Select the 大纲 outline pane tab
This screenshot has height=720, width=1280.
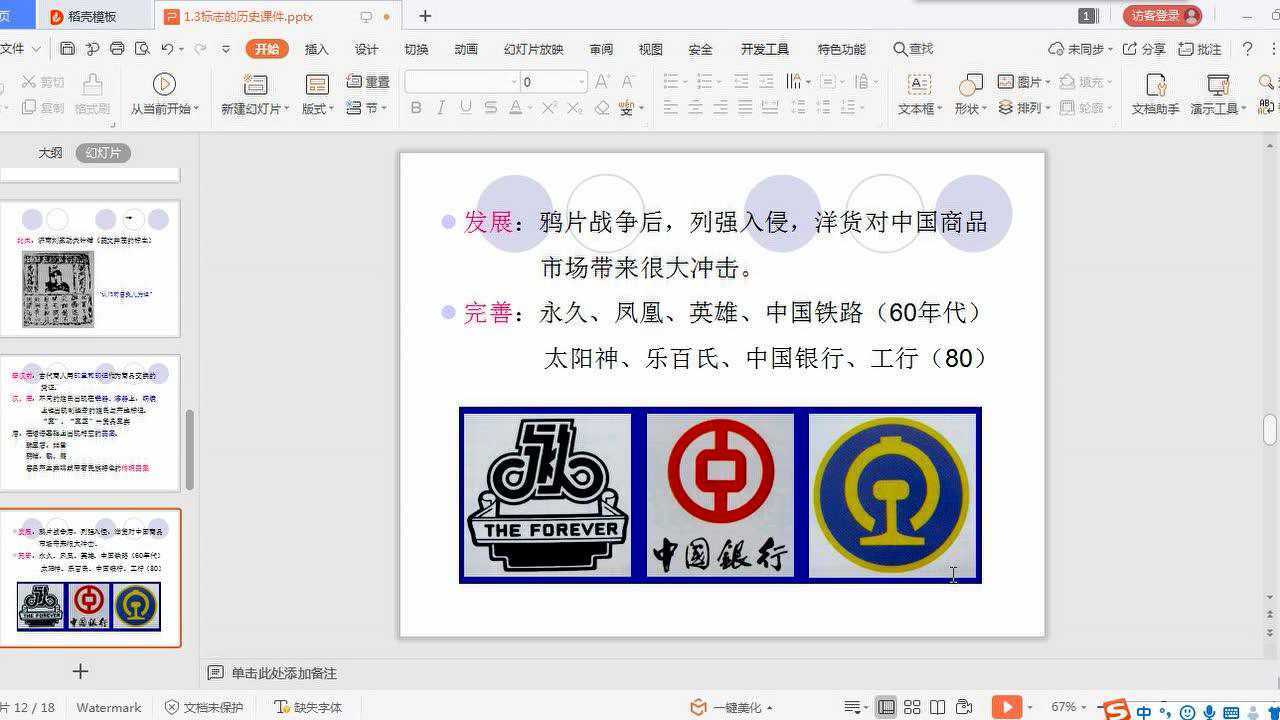(x=50, y=153)
